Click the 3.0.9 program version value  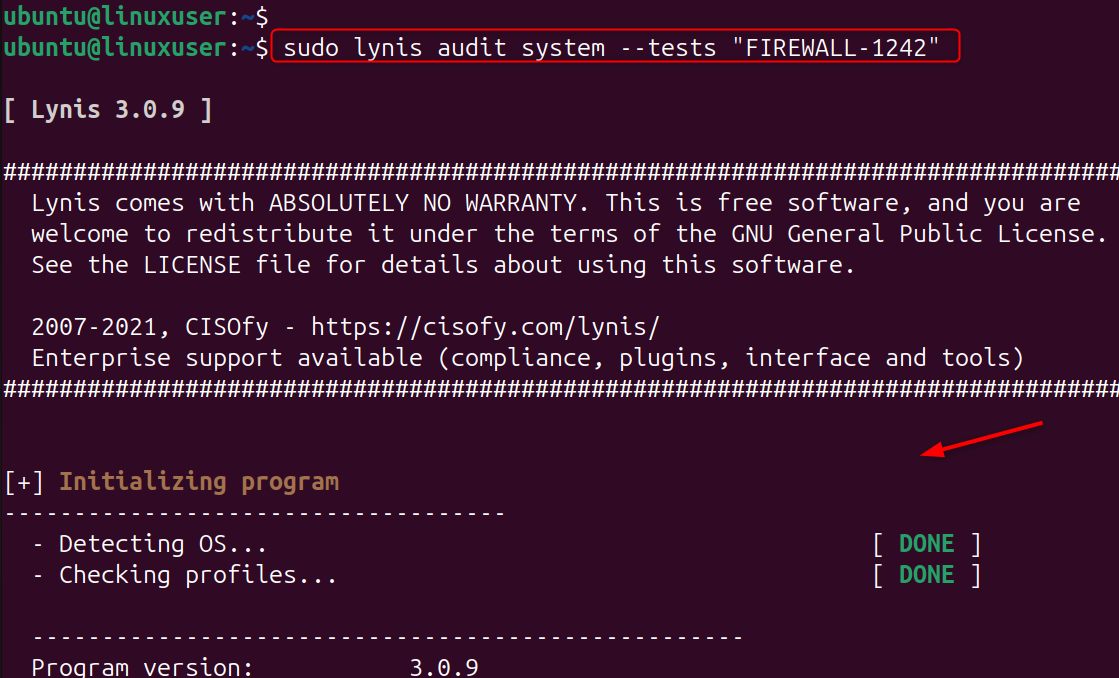click(x=444, y=666)
